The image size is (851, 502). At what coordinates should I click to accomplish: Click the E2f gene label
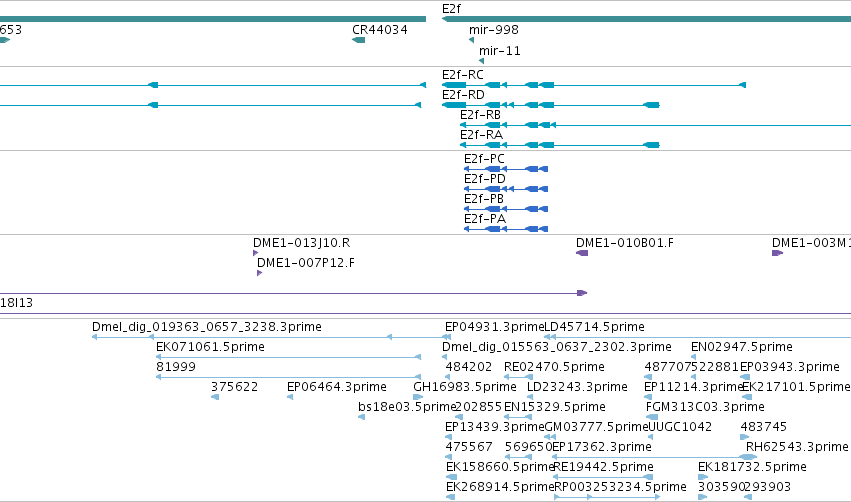(452, 9)
